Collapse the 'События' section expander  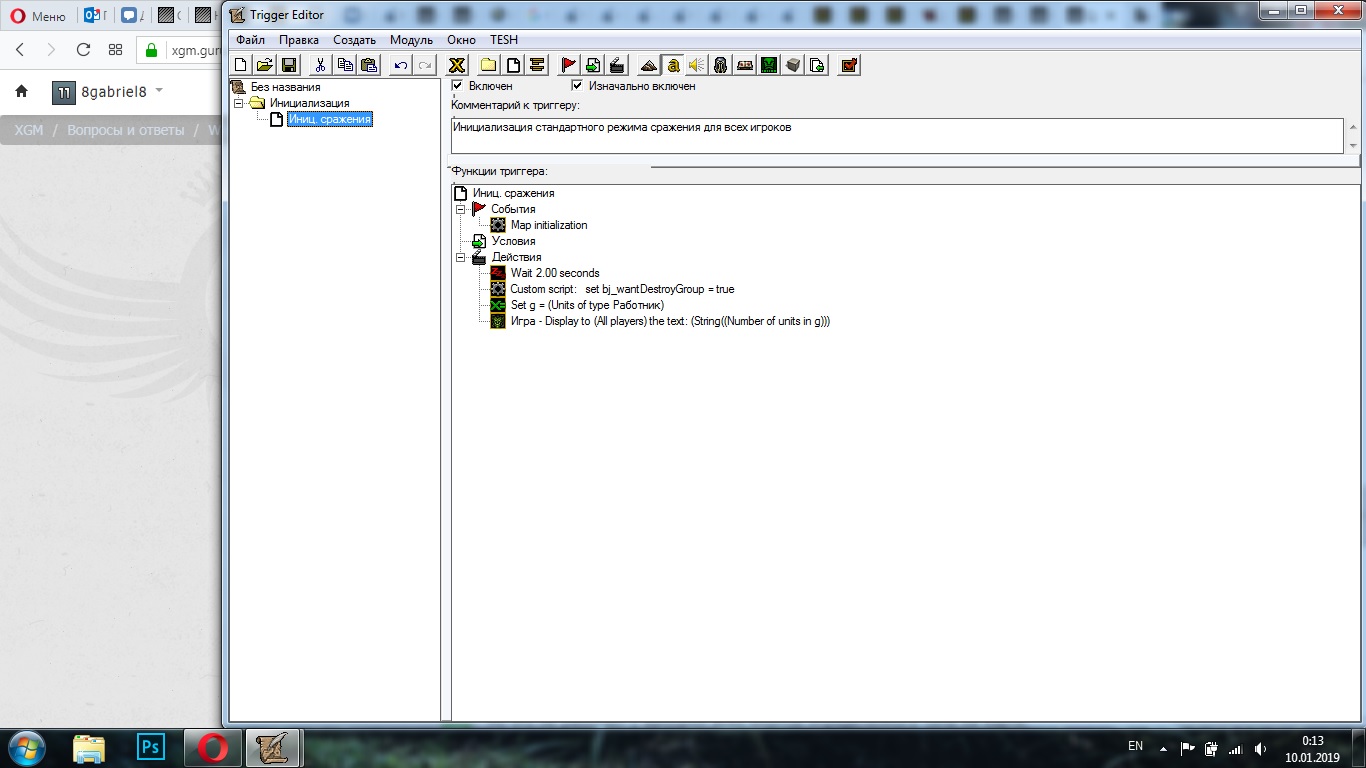tap(461, 209)
